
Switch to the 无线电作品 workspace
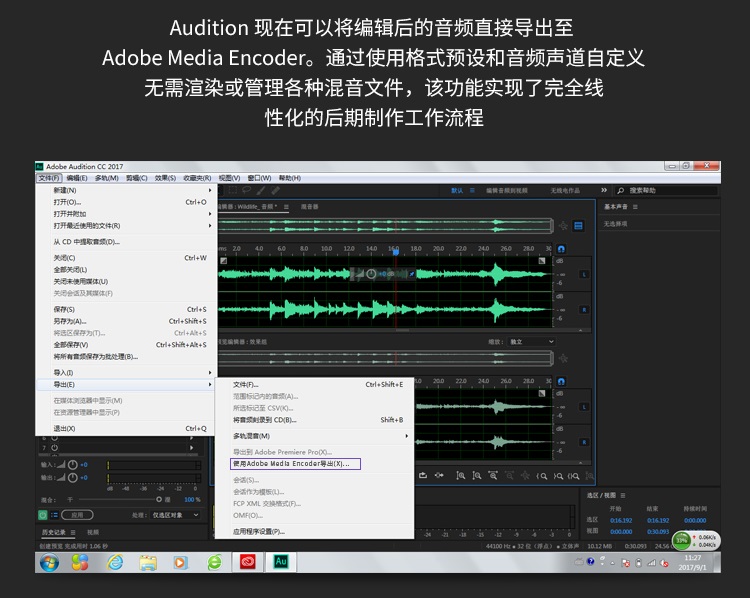coord(565,190)
